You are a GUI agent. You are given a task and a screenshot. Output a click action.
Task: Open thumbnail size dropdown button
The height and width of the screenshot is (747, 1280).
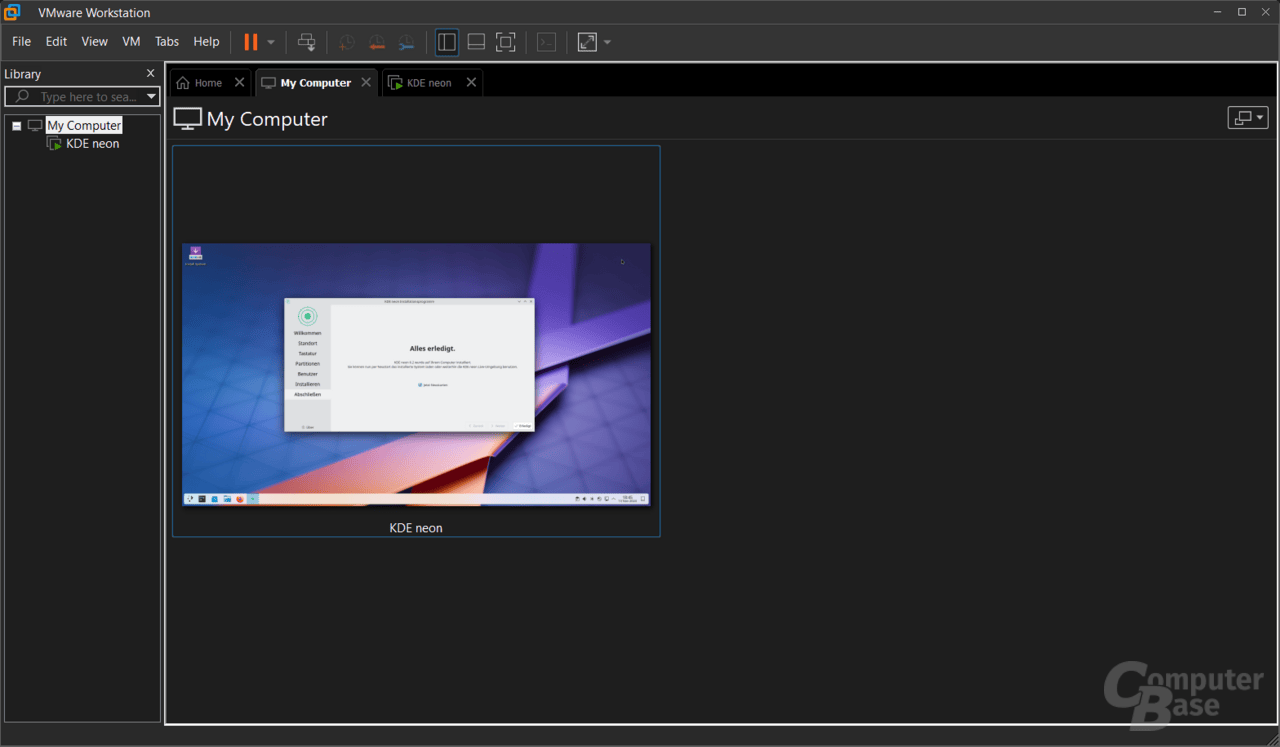tap(1248, 117)
